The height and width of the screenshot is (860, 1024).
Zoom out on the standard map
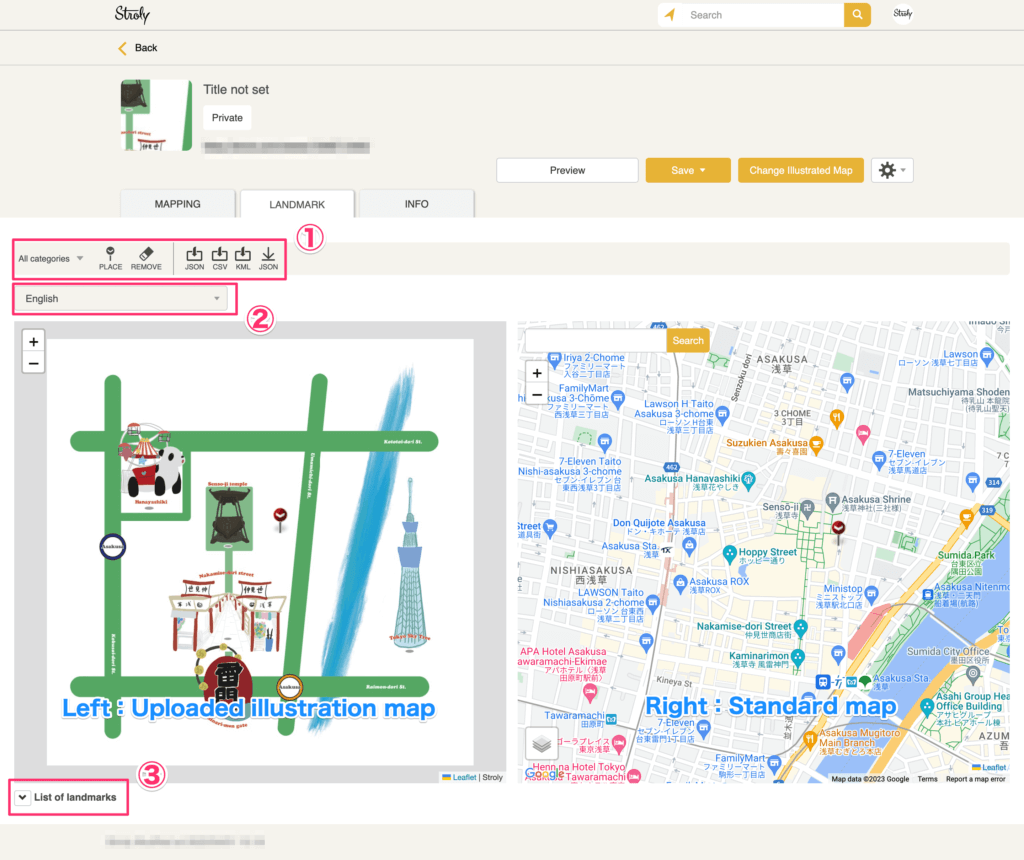[x=537, y=394]
